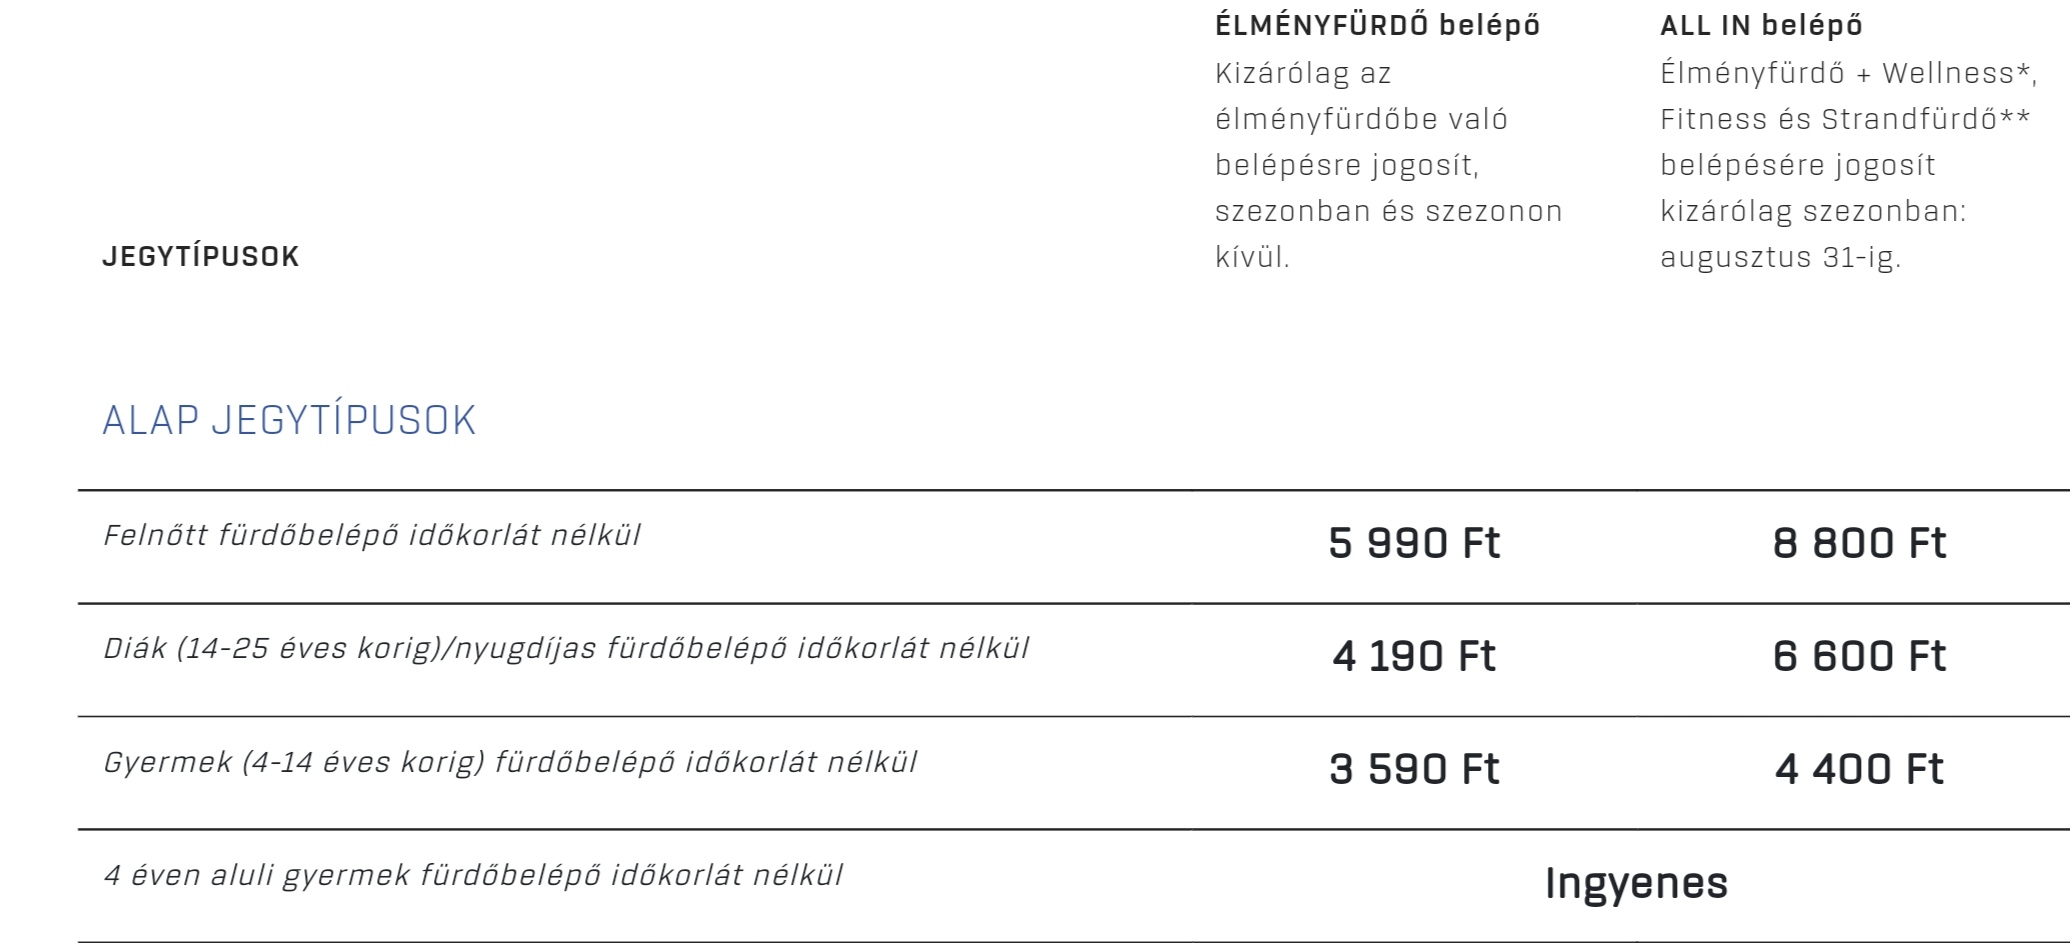Click the 4 400 Ft child ALL IN price
The height and width of the screenshot is (943, 2070).
coord(1859,769)
